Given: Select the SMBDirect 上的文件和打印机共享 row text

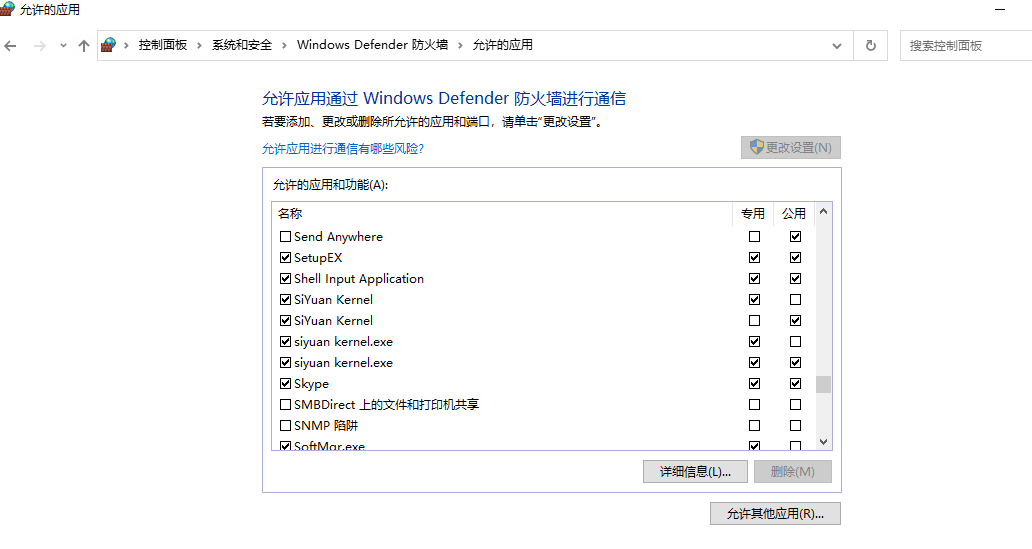Looking at the screenshot, I should pos(386,405).
